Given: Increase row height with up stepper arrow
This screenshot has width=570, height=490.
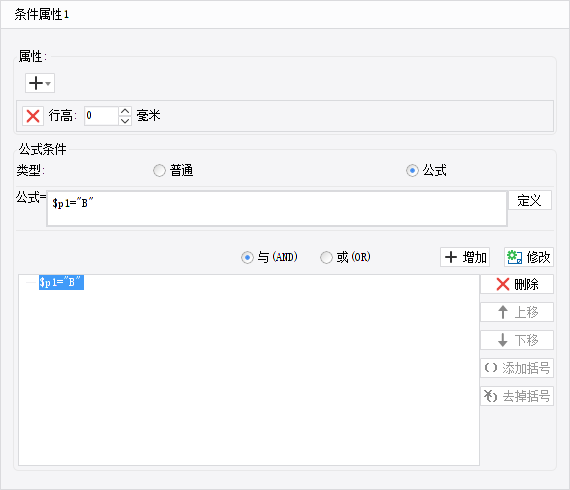Looking at the screenshot, I should pos(125,111).
